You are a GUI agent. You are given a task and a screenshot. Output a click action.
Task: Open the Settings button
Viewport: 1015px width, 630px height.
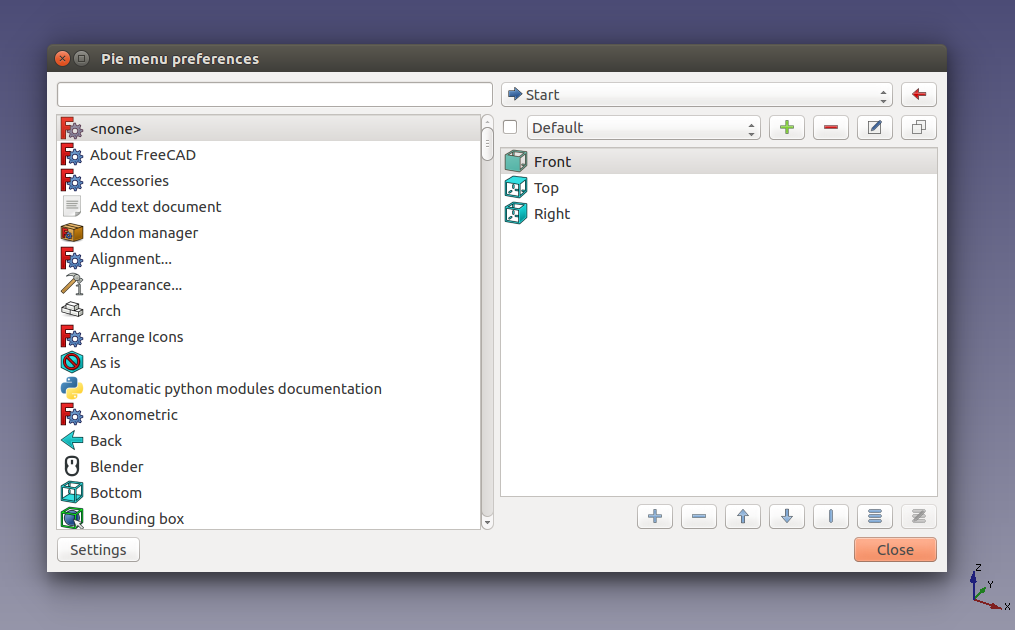97,549
